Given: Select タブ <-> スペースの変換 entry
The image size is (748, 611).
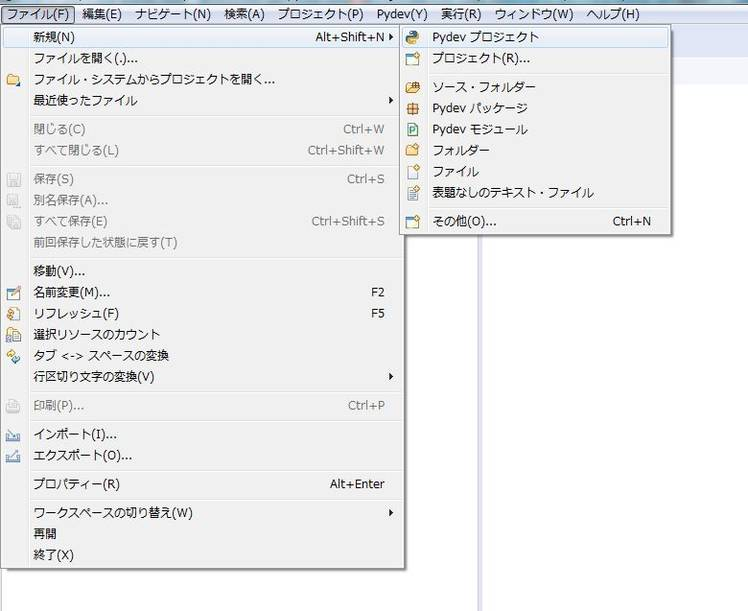Looking at the screenshot, I should click(x=202, y=356).
